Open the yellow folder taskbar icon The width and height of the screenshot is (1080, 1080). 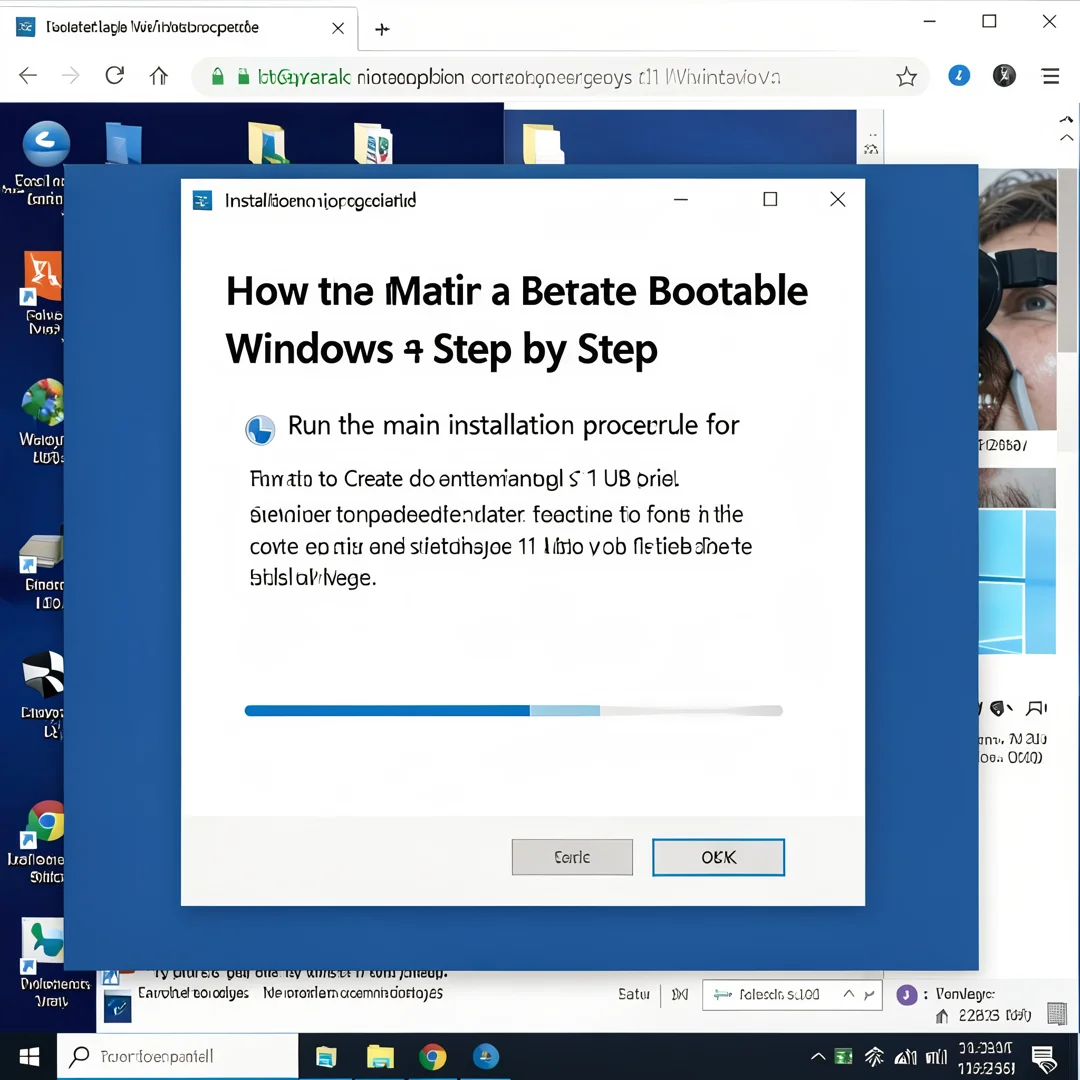click(380, 1057)
